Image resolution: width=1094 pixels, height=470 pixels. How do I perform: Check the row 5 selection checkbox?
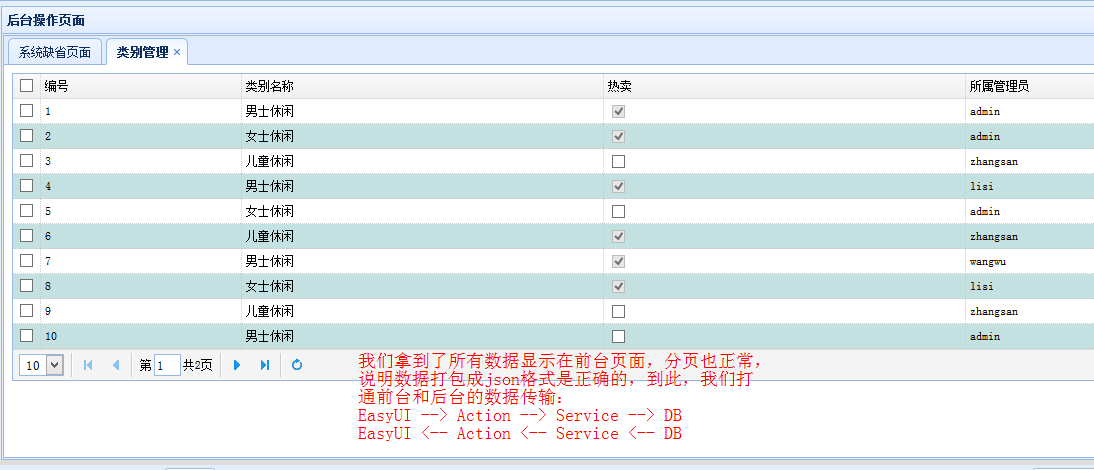(27, 211)
